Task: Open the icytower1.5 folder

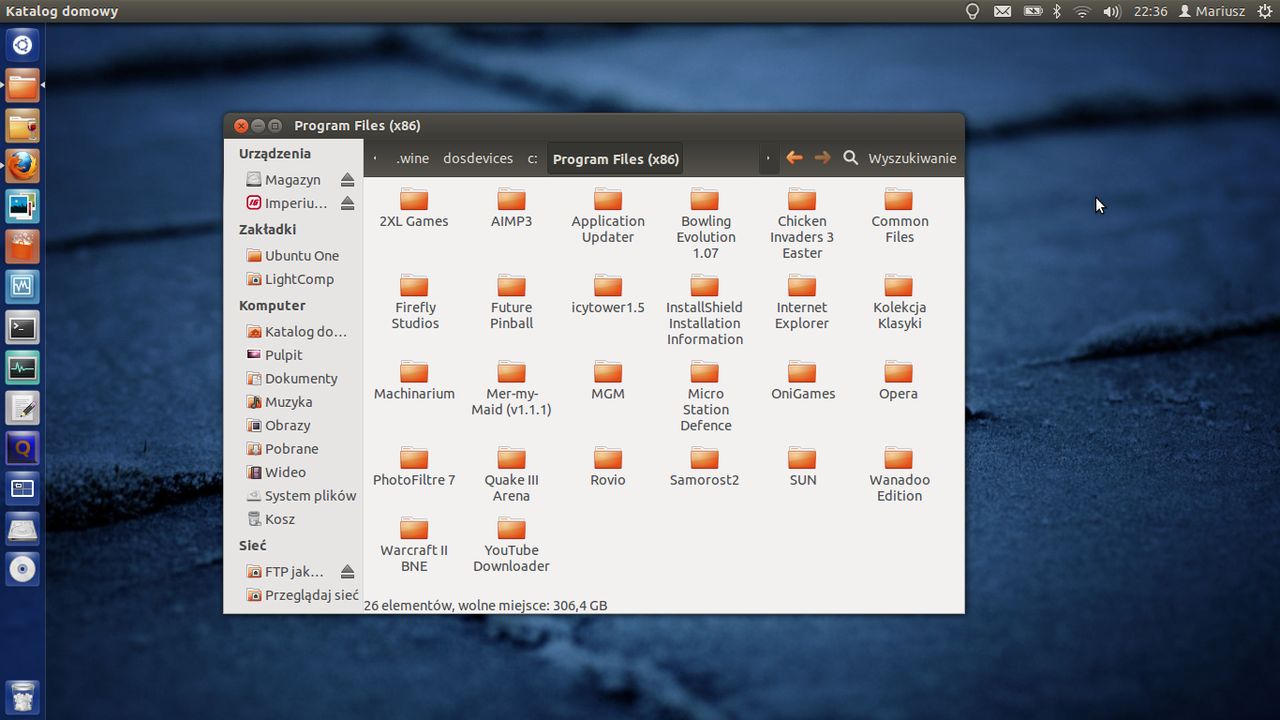Action: click(608, 294)
